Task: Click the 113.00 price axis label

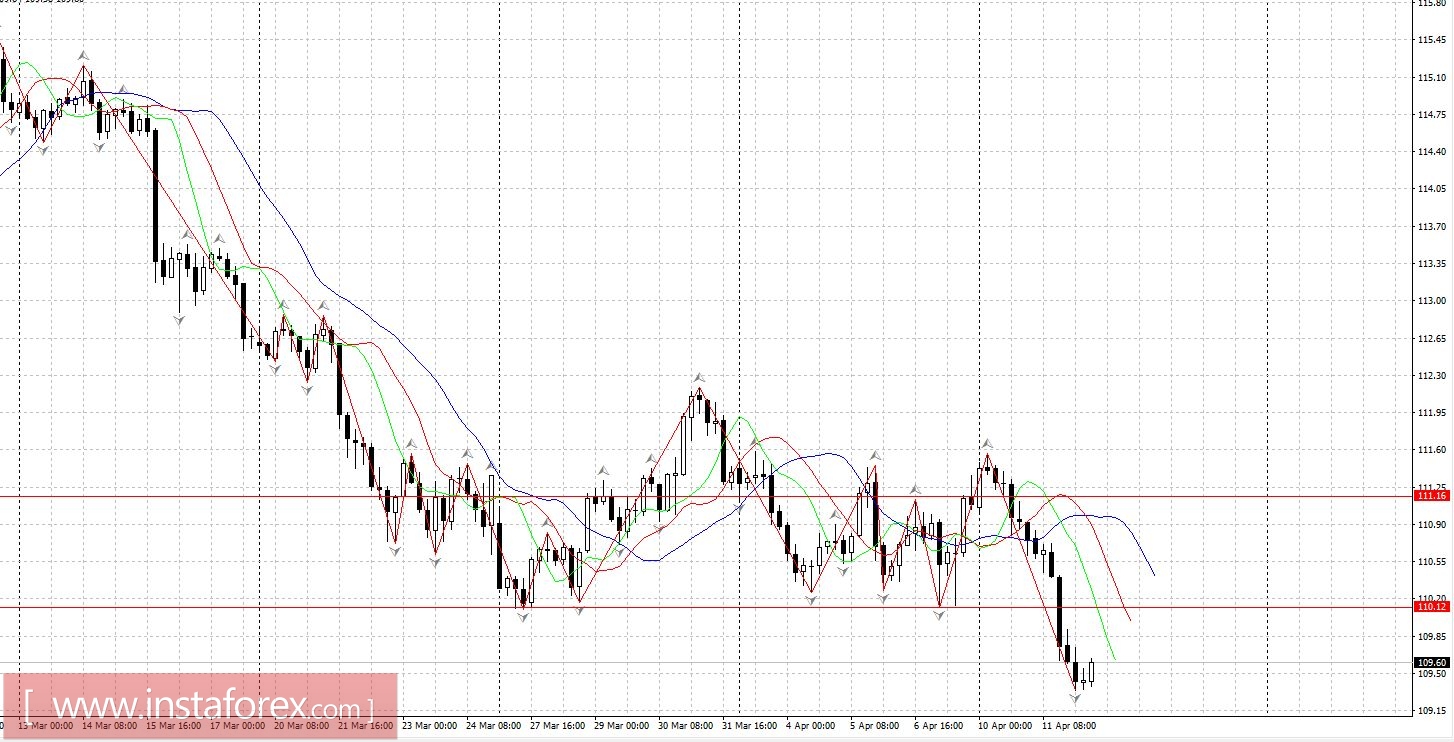Action: (x=1432, y=301)
